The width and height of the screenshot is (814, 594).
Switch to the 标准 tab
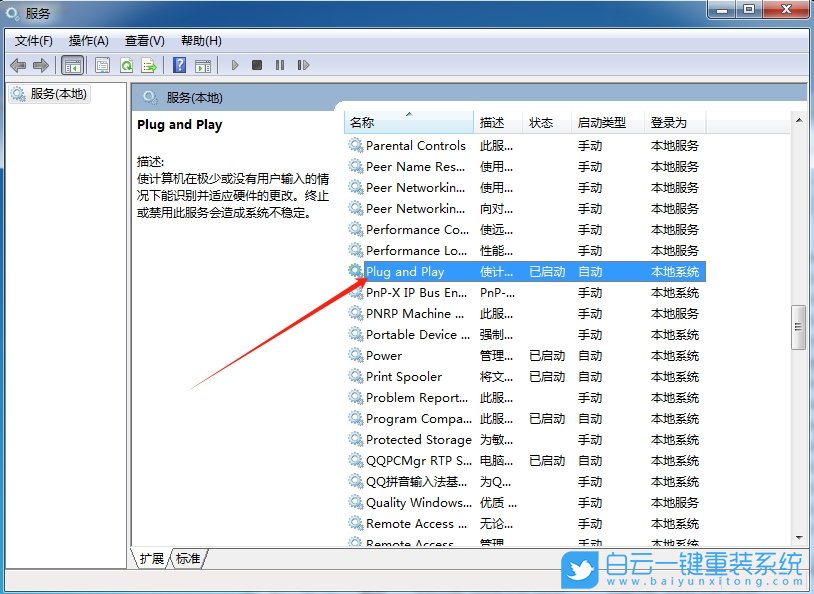point(186,559)
